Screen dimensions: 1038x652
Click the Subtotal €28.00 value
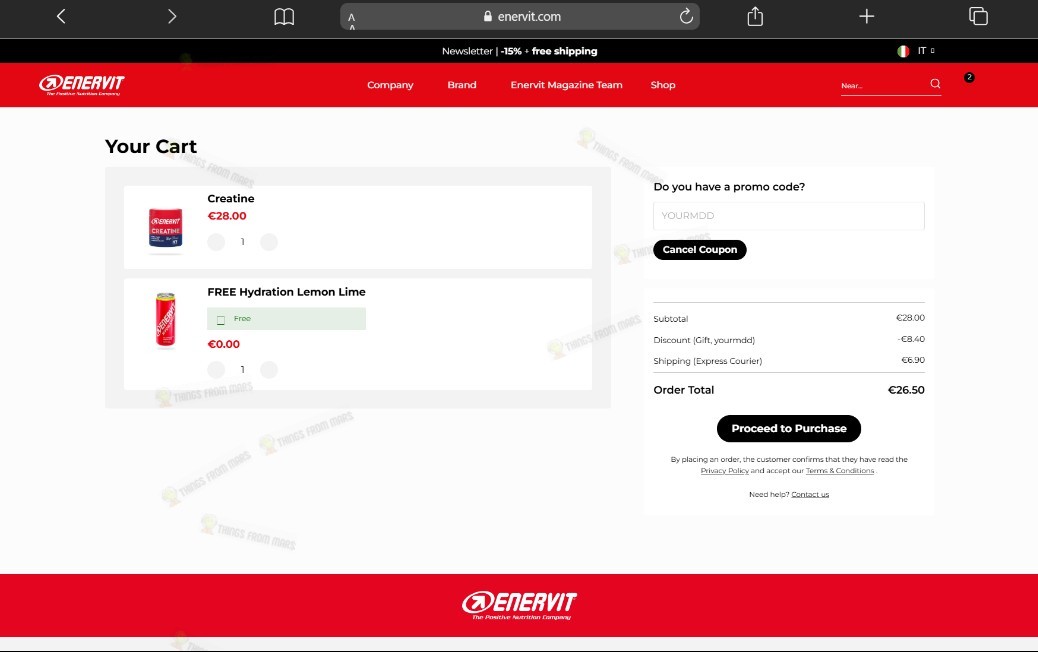tap(910, 318)
